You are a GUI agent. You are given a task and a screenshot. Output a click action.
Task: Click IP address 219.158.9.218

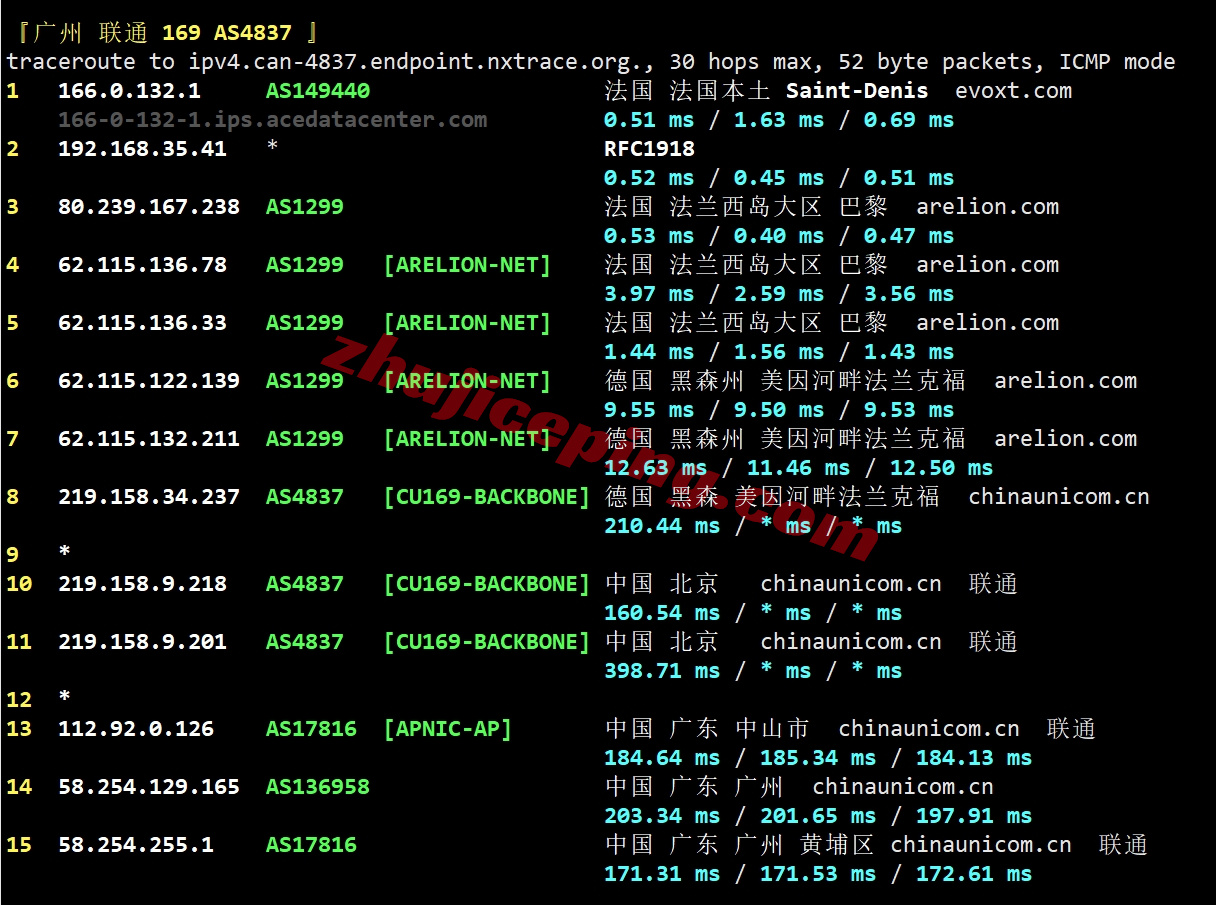[x=142, y=584]
